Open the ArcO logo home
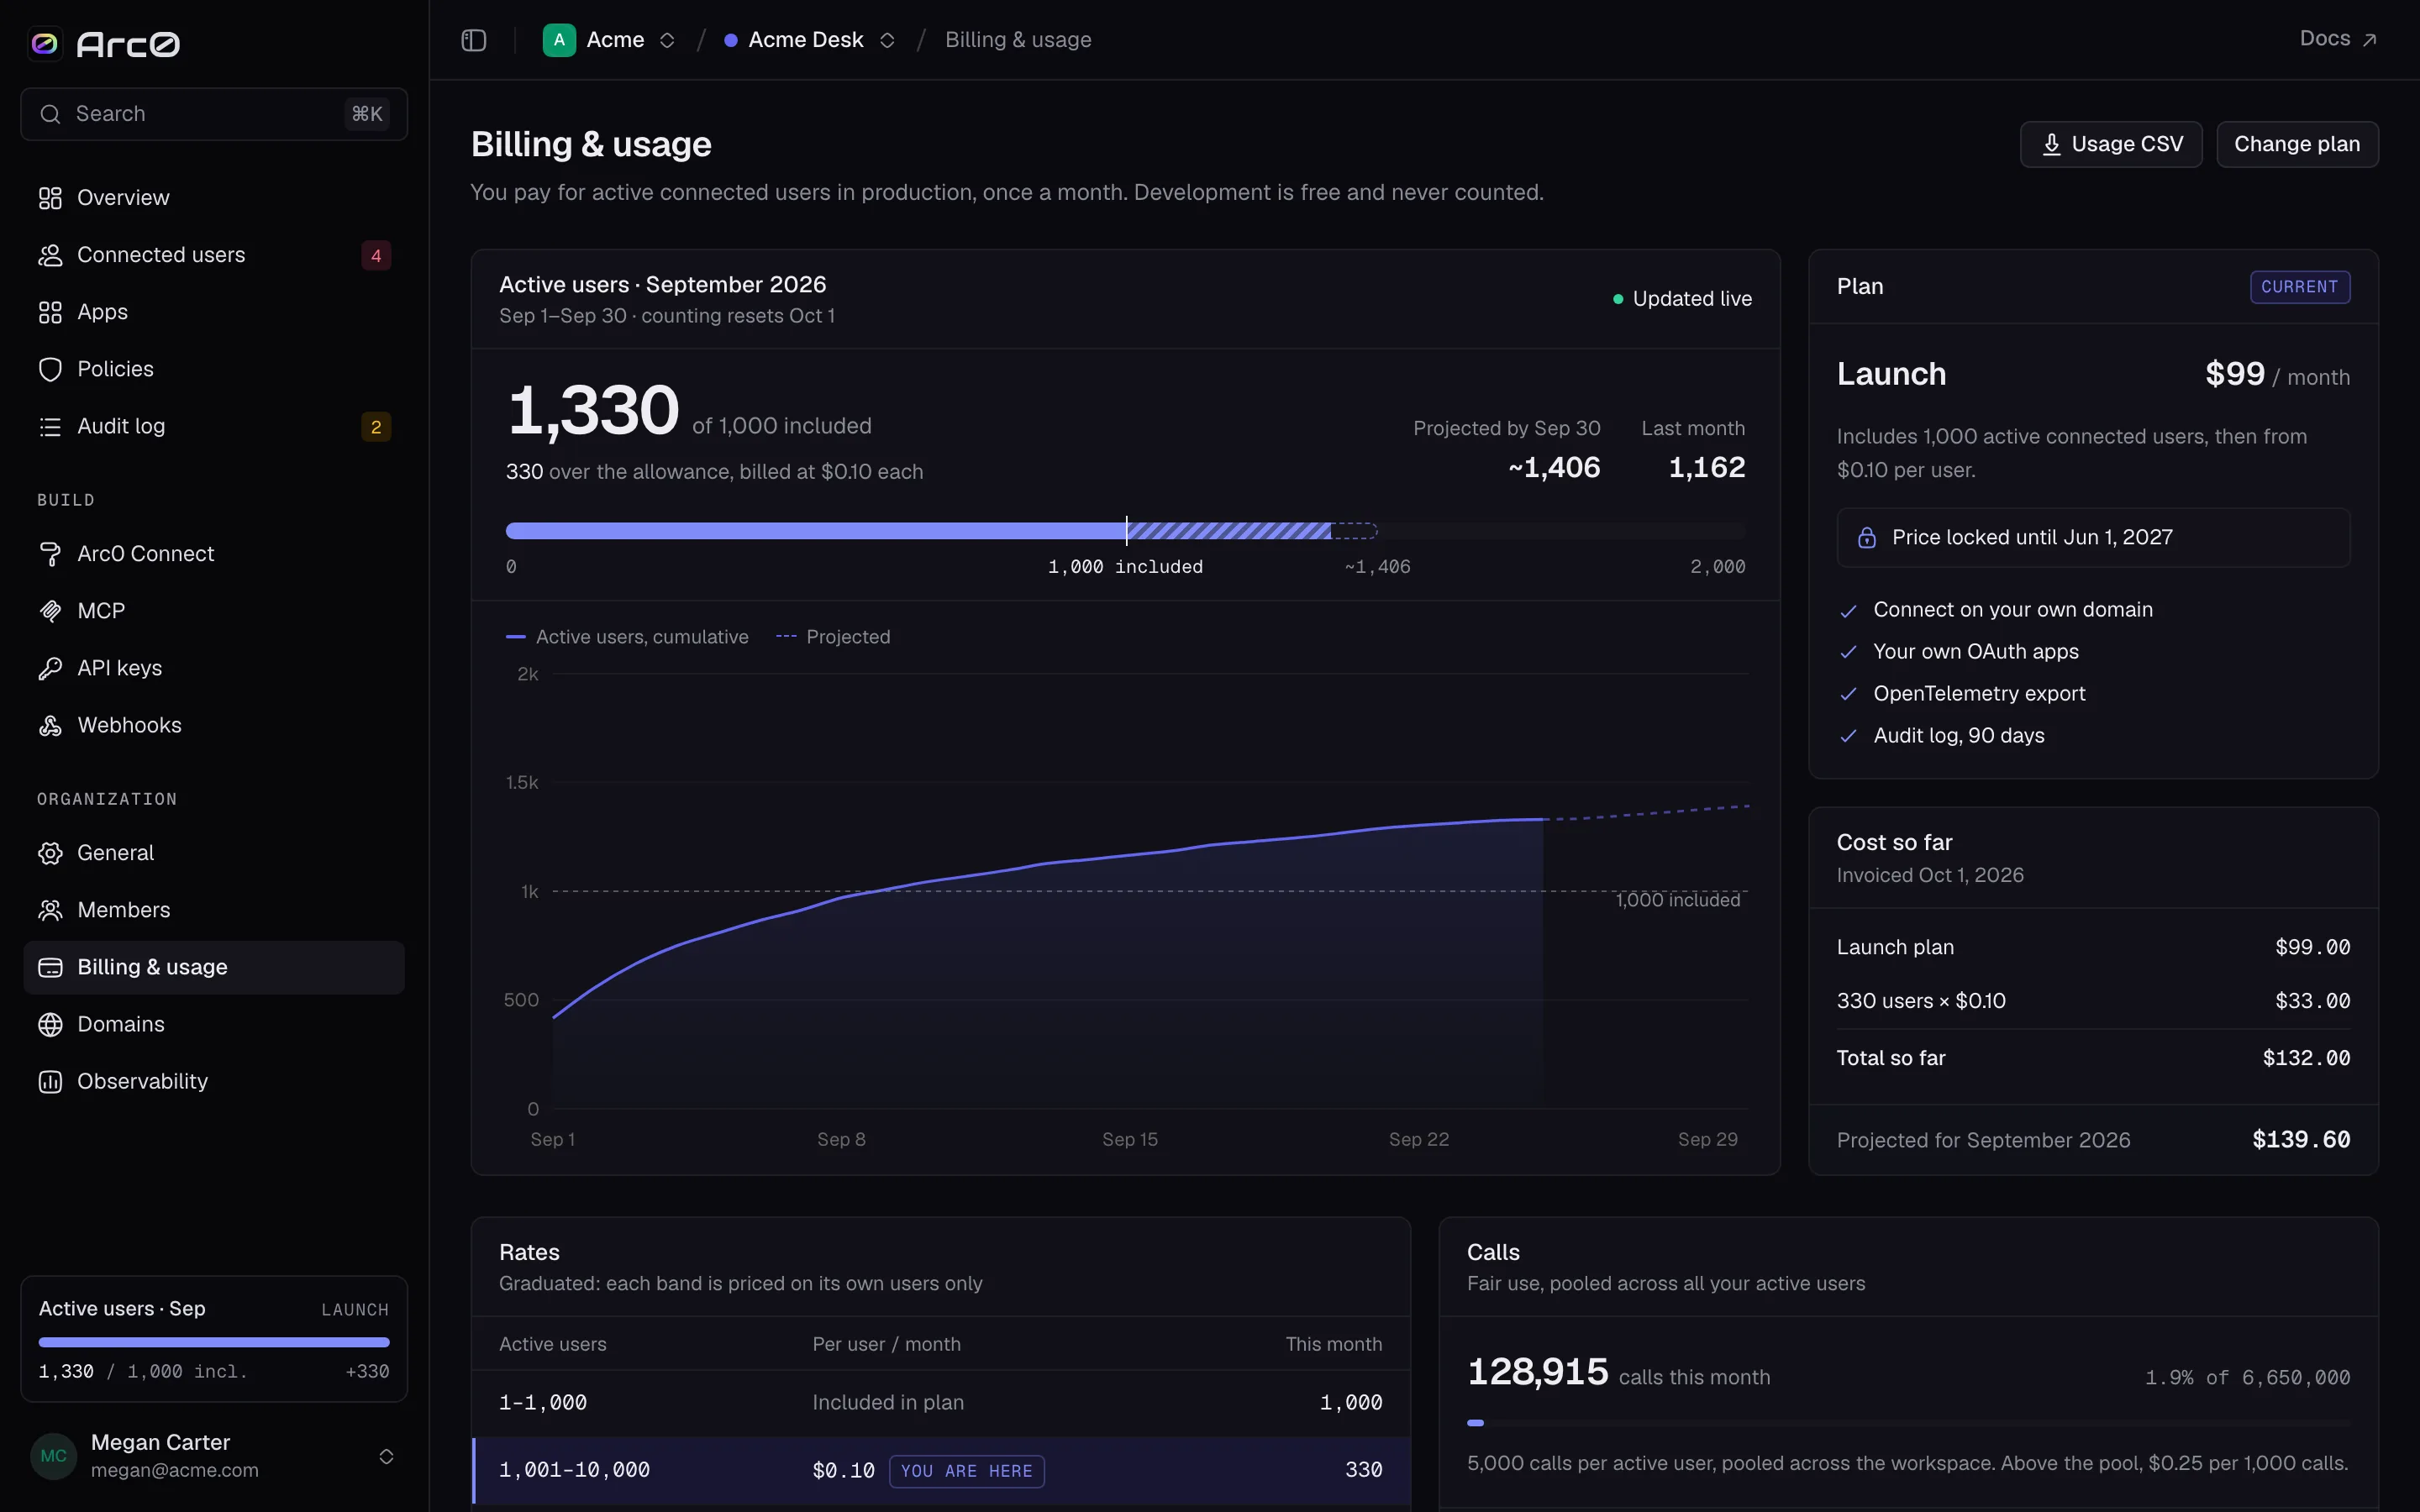Viewport: 2420px width, 1512px height. click(104, 43)
